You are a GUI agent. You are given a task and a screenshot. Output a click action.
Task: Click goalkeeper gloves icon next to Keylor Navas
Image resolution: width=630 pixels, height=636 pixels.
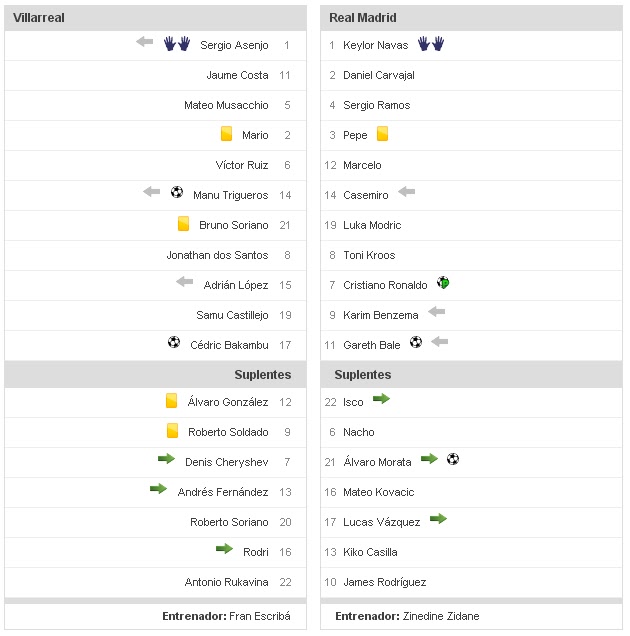pos(431,44)
